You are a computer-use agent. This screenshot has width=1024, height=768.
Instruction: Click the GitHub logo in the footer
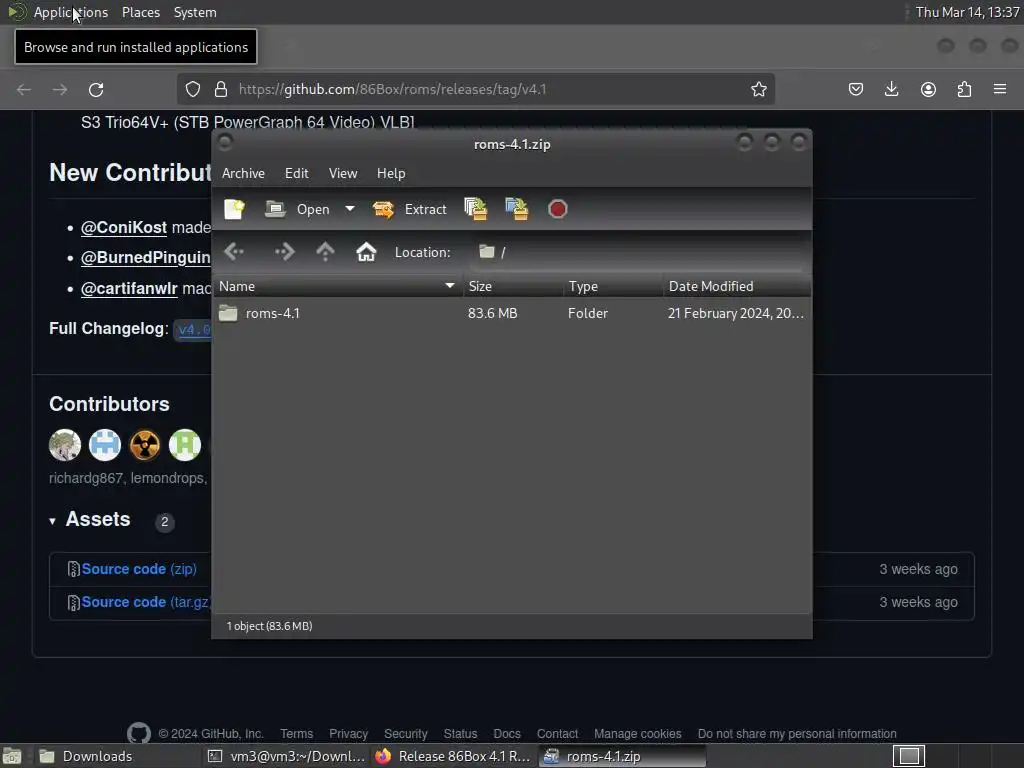point(138,733)
